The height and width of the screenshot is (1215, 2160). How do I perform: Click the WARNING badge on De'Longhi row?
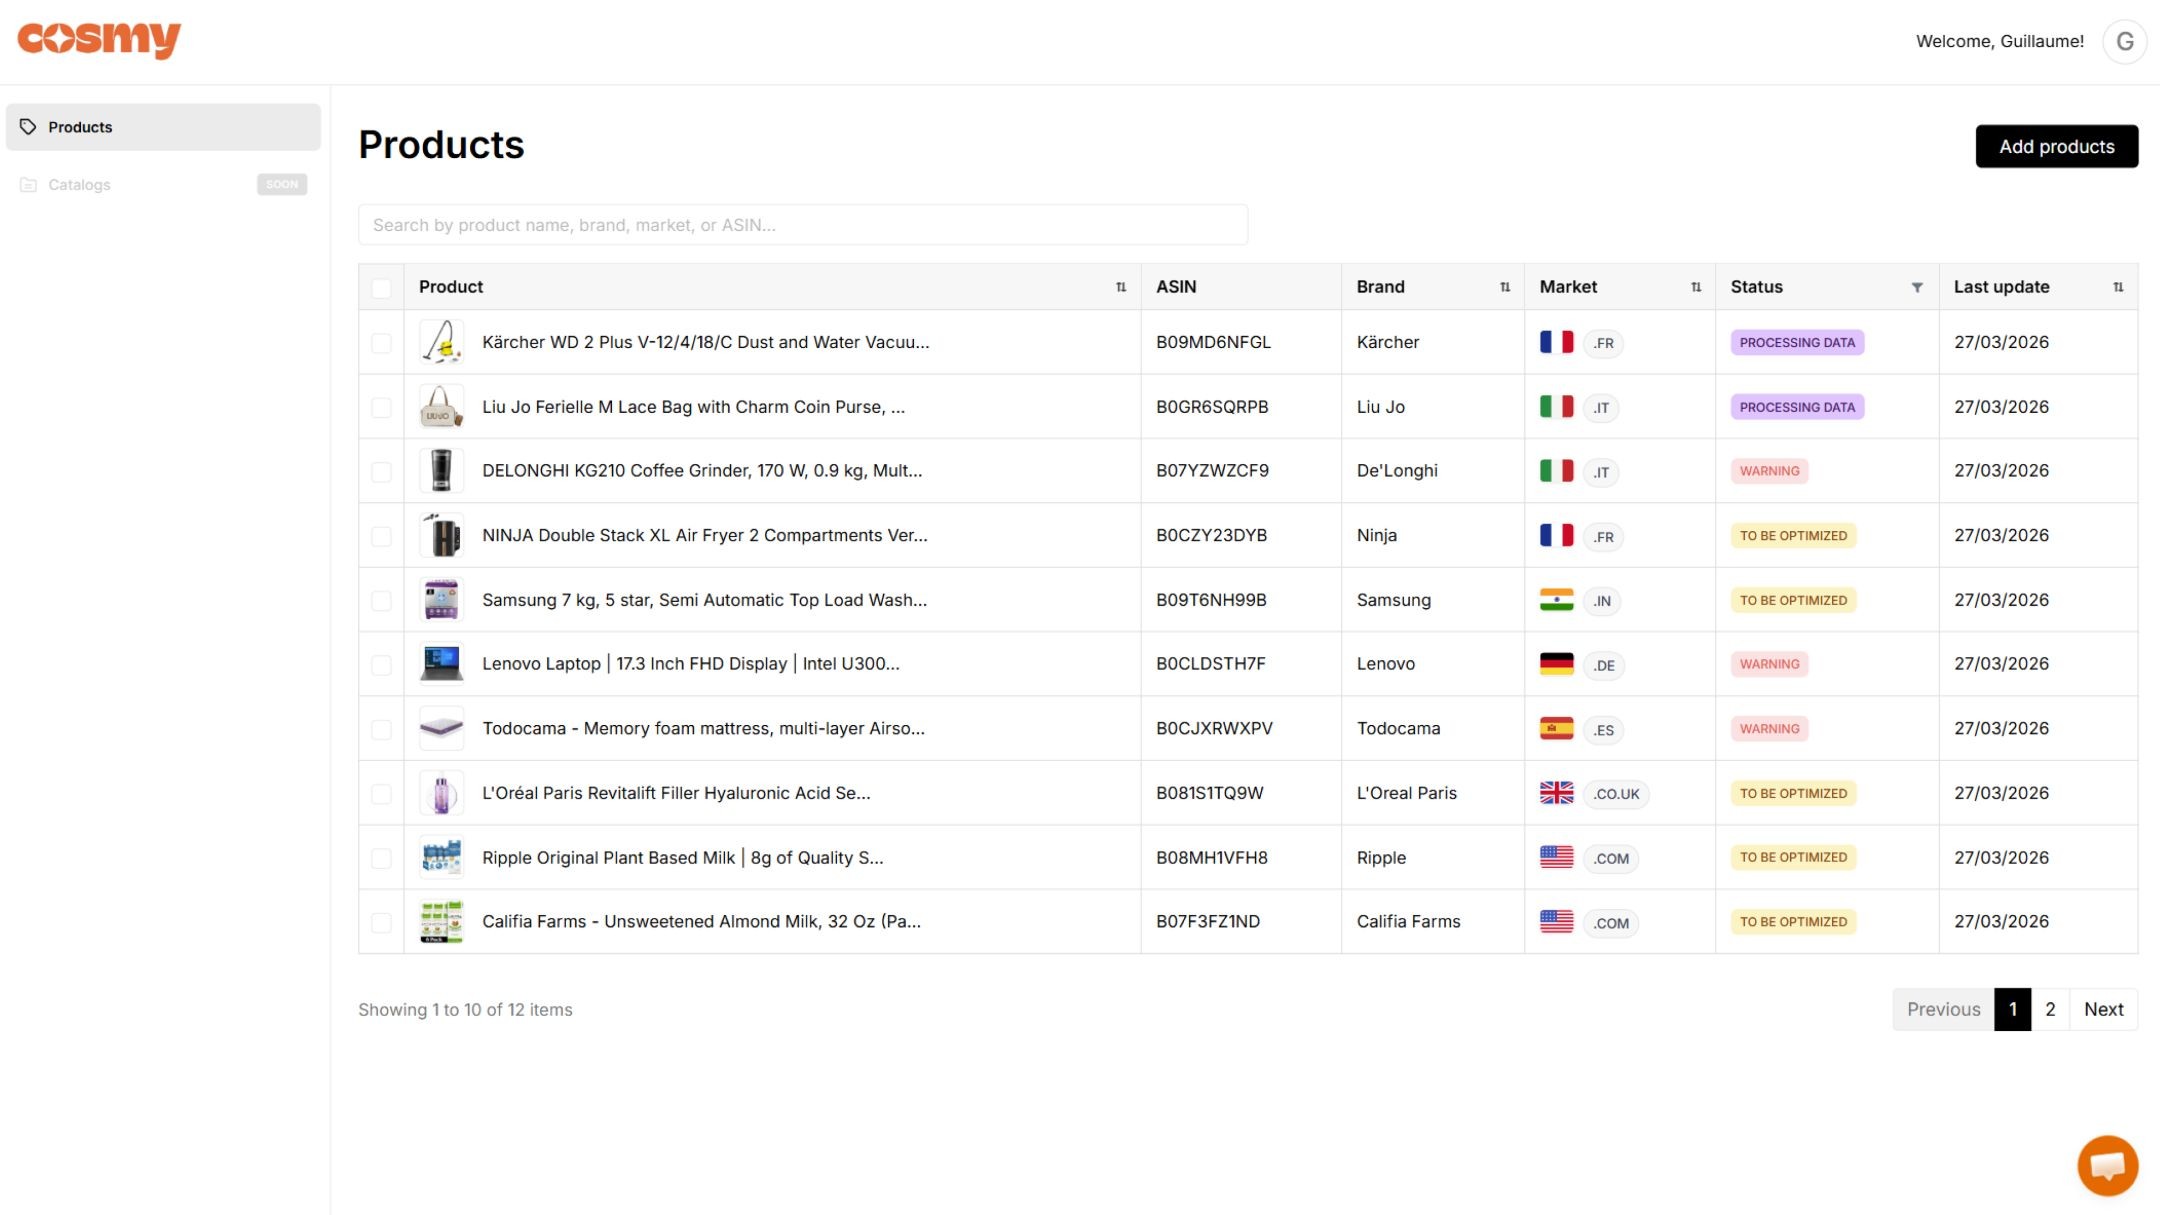point(1769,471)
